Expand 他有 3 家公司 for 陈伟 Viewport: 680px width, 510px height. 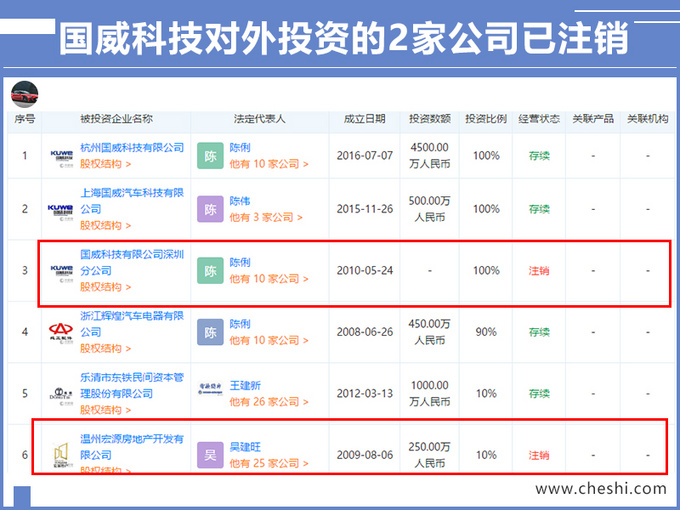tap(266, 217)
